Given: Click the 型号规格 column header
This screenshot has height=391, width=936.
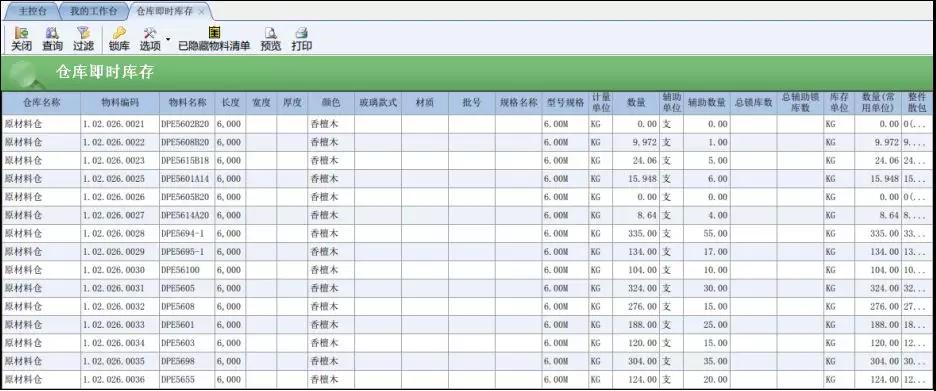Looking at the screenshot, I should click(565, 103).
